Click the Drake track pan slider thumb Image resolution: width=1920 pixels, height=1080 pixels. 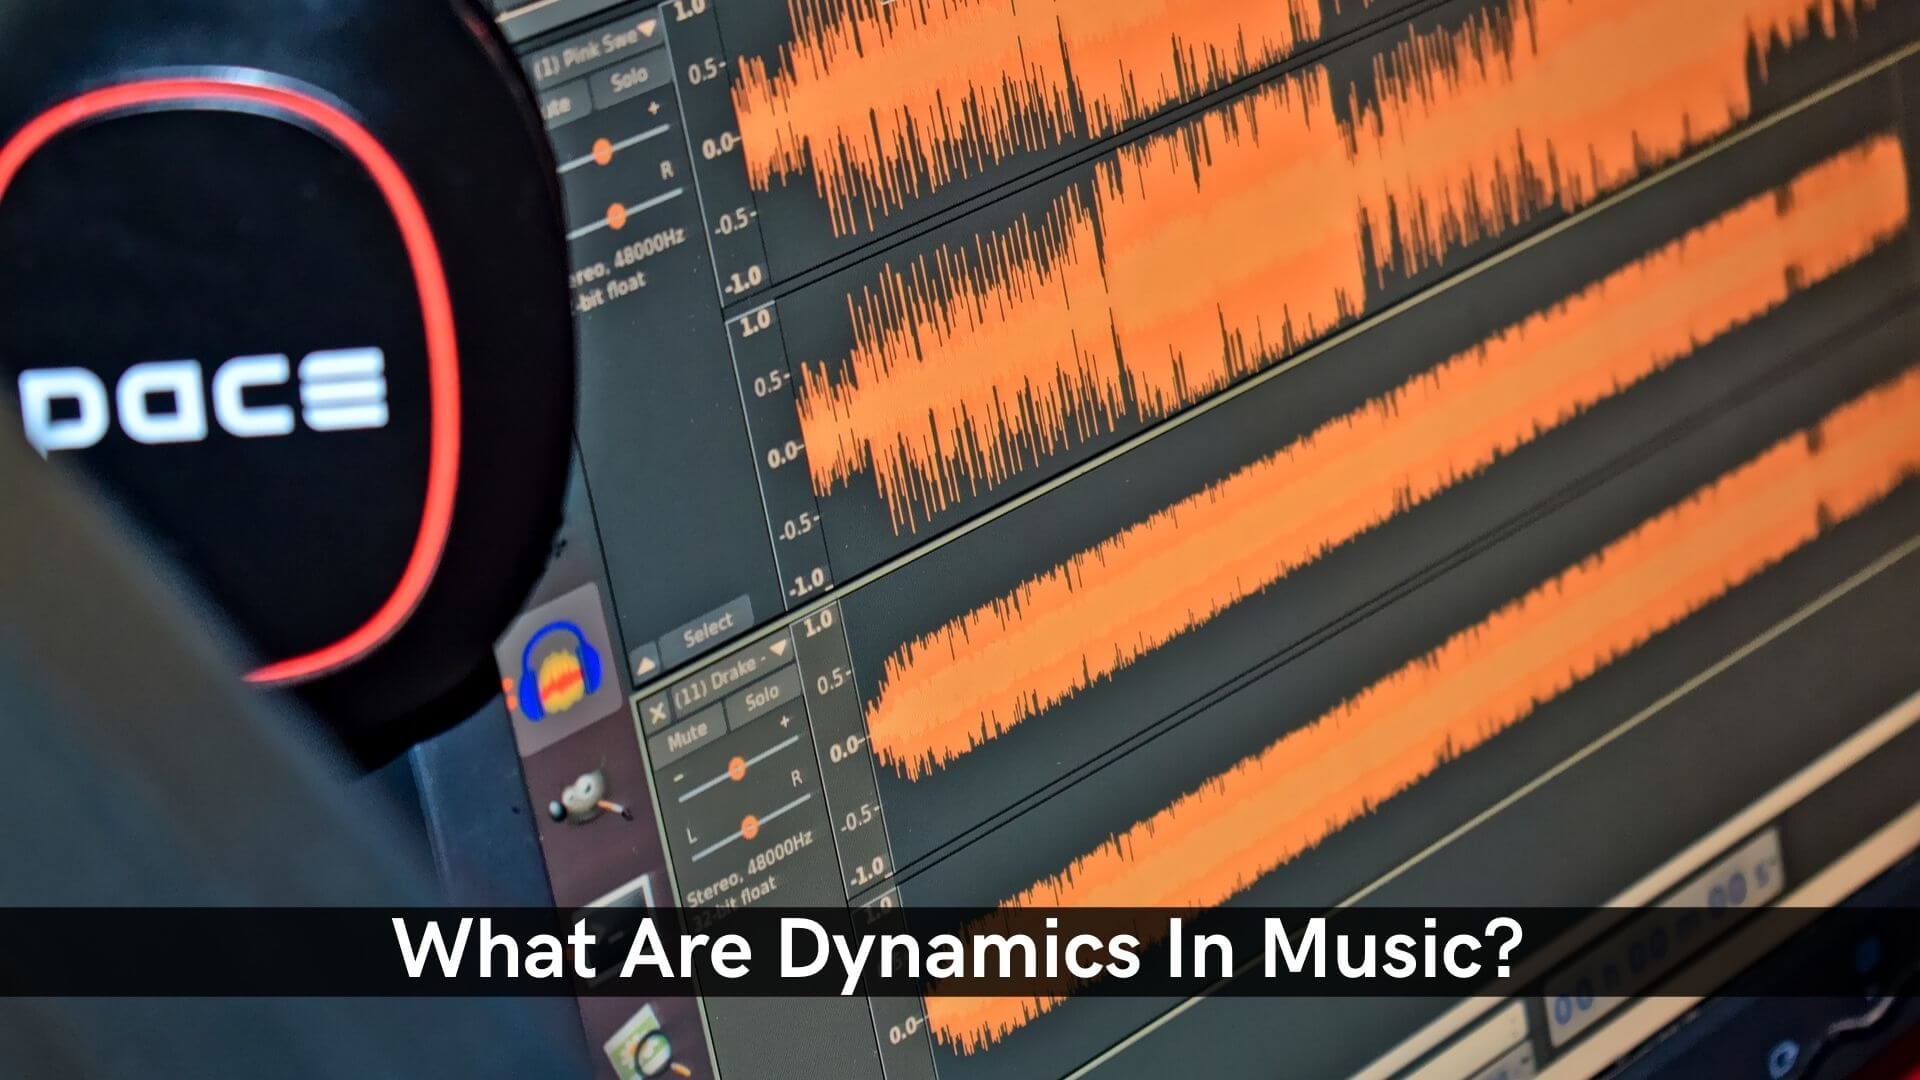[750, 827]
